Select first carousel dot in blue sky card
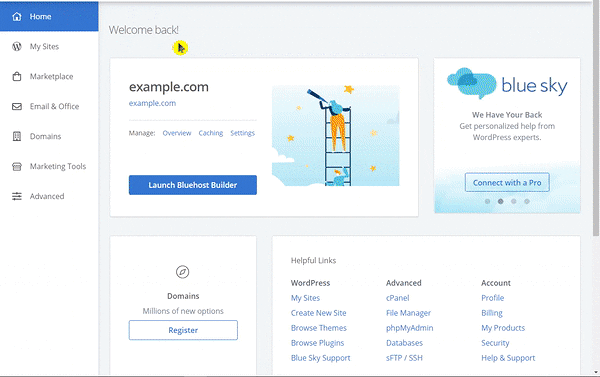Viewport: 600px width, 377px height. pyautogui.click(x=487, y=201)
